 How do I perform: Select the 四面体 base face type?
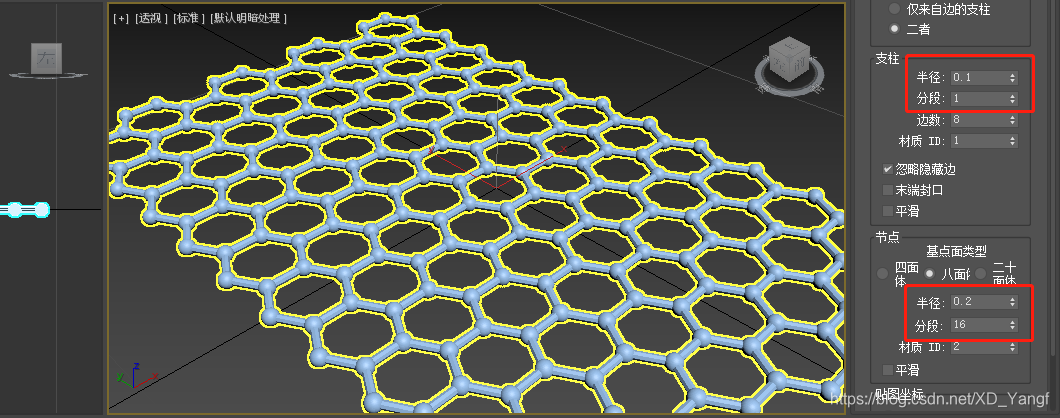[x=882, y=274]
